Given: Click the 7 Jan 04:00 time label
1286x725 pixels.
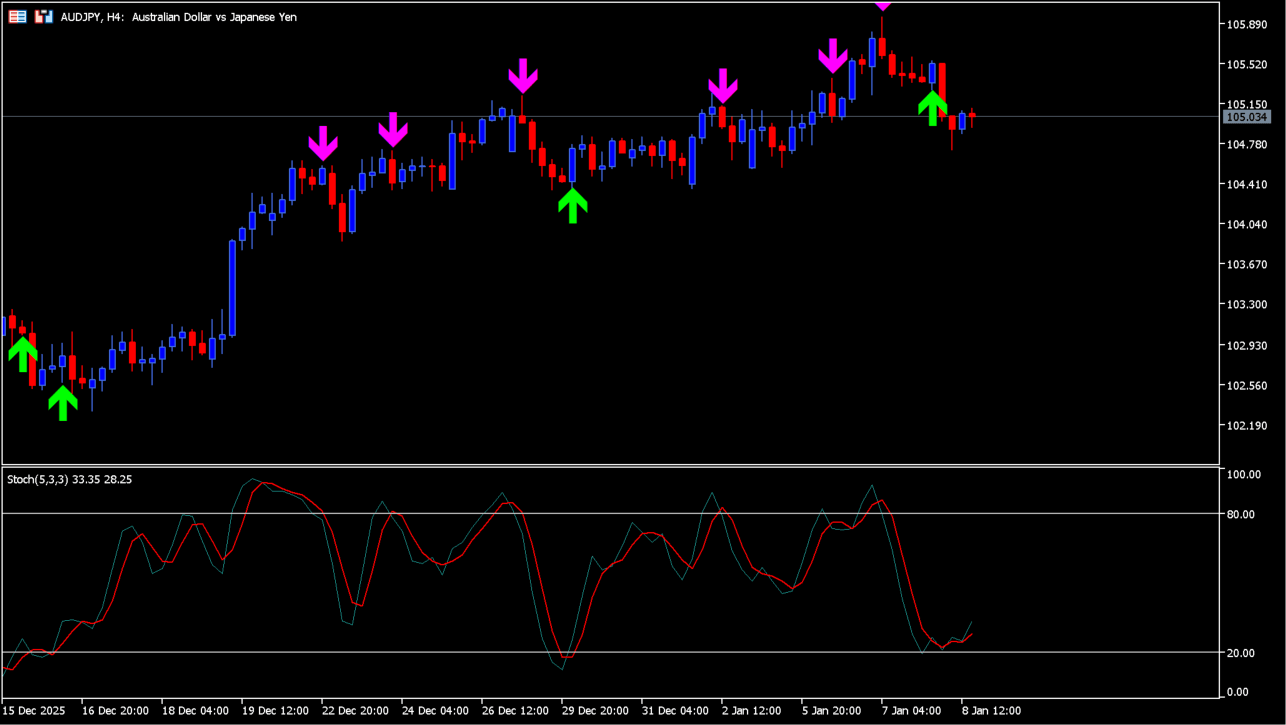Looking at the screenshot, I should coord(910,711).
